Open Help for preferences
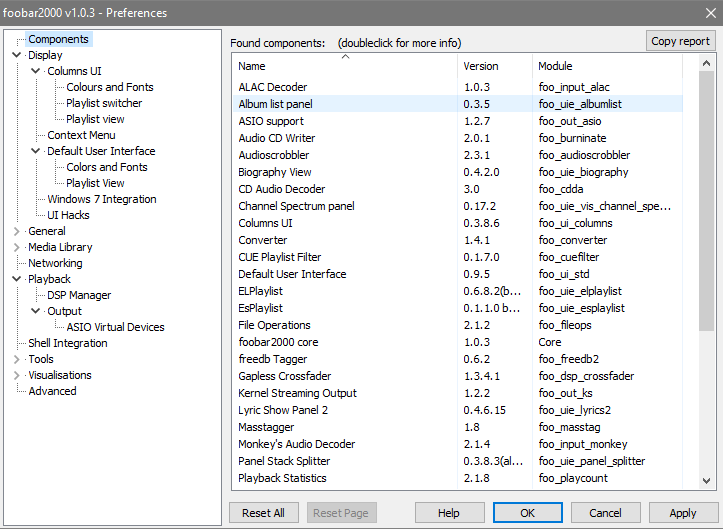The image size is (723, 529). 449,513
